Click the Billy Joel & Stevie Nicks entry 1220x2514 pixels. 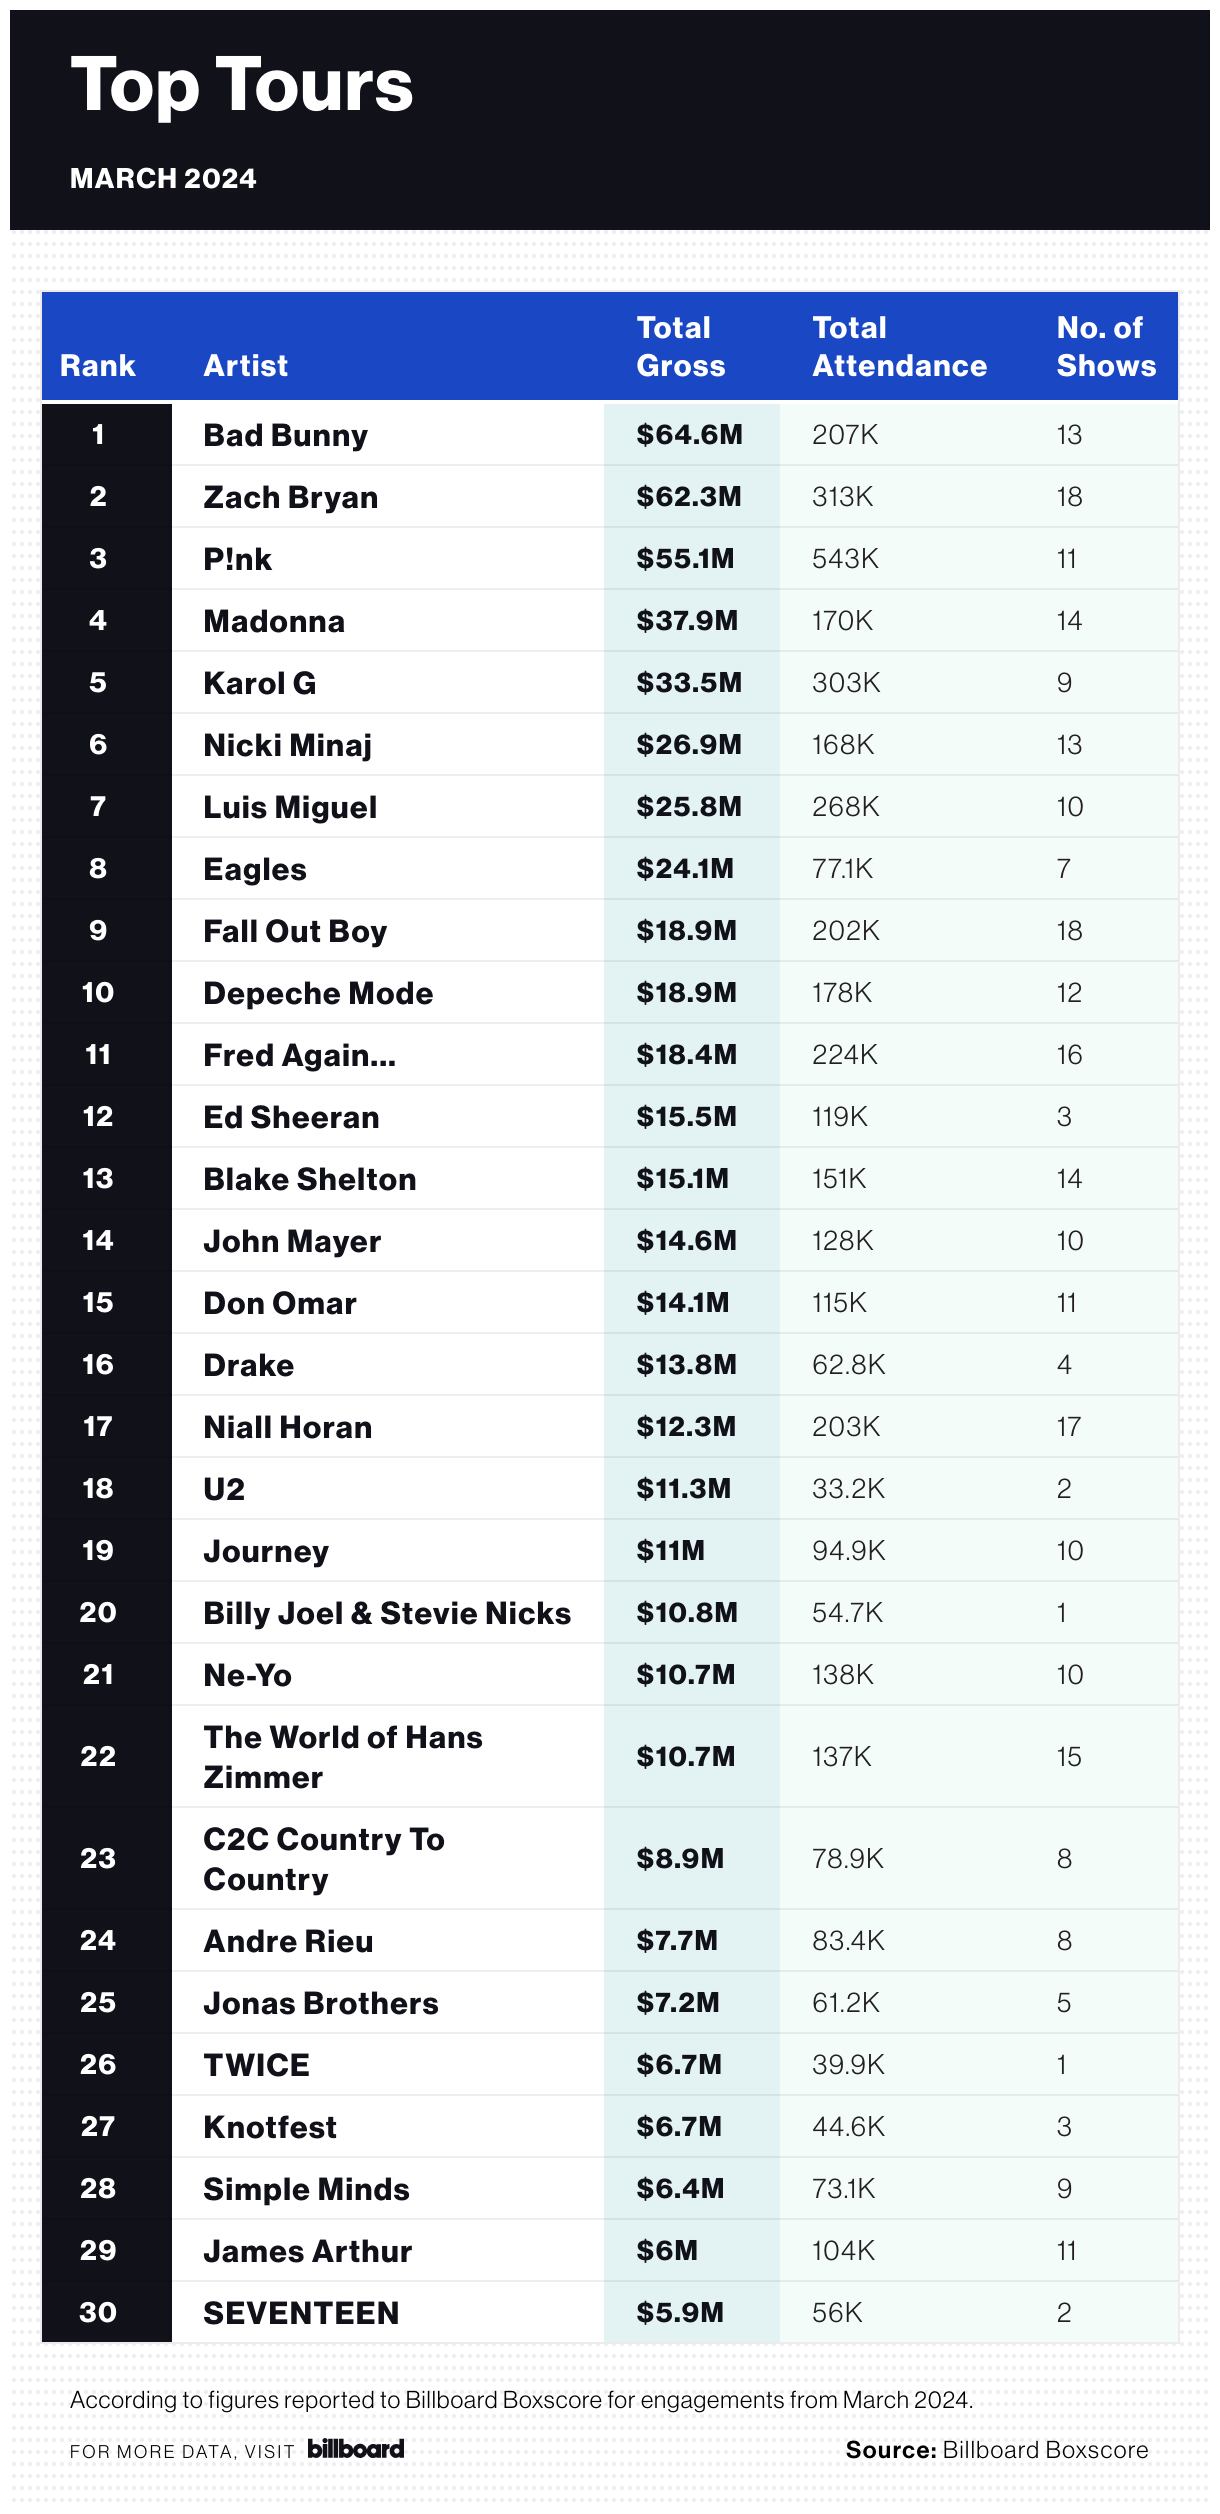click(x=386, y=1613)
